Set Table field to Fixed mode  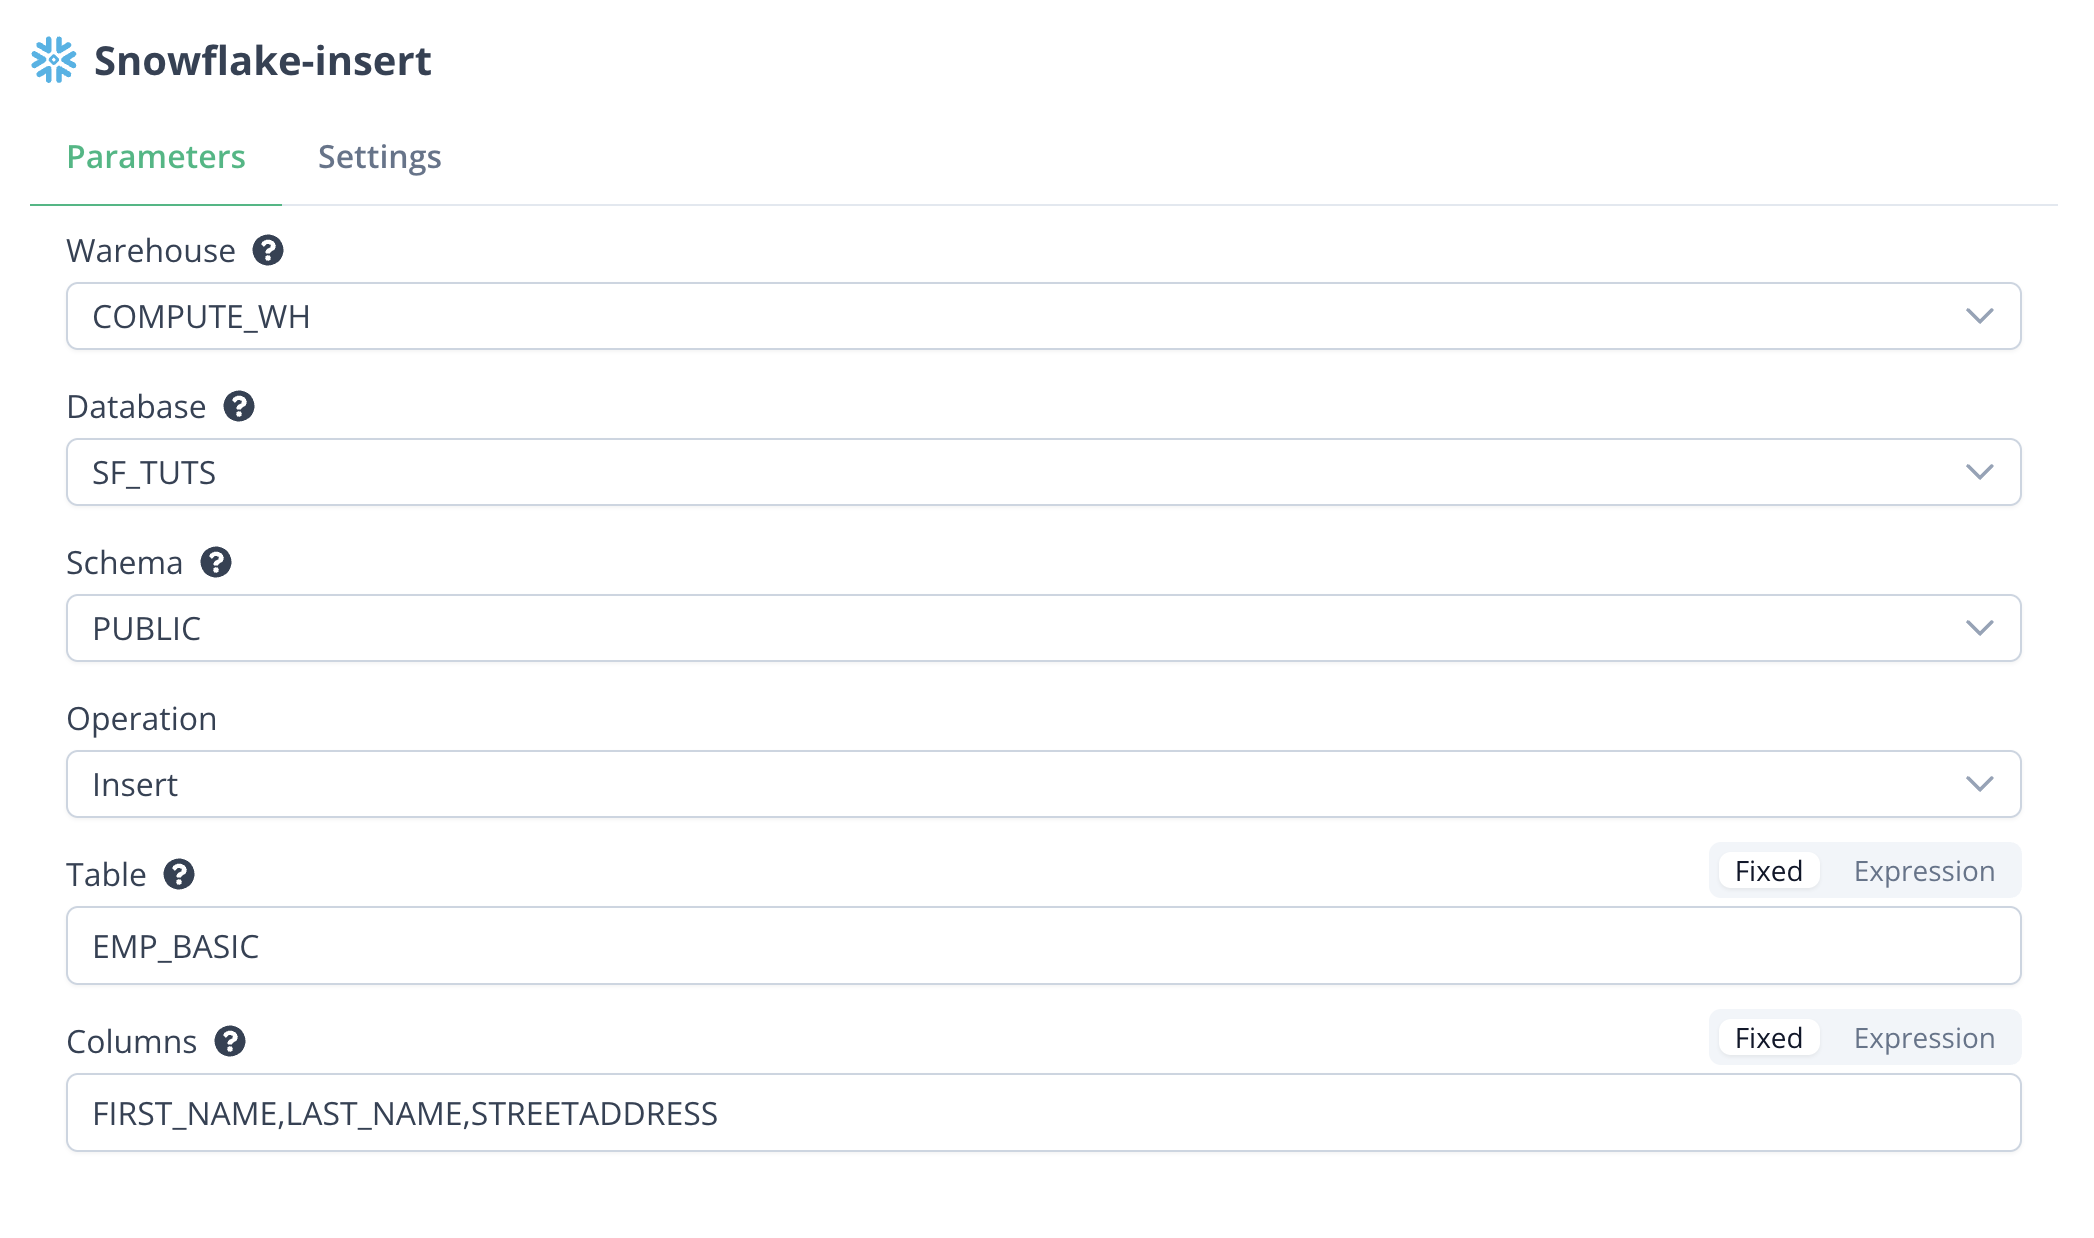1768,871
